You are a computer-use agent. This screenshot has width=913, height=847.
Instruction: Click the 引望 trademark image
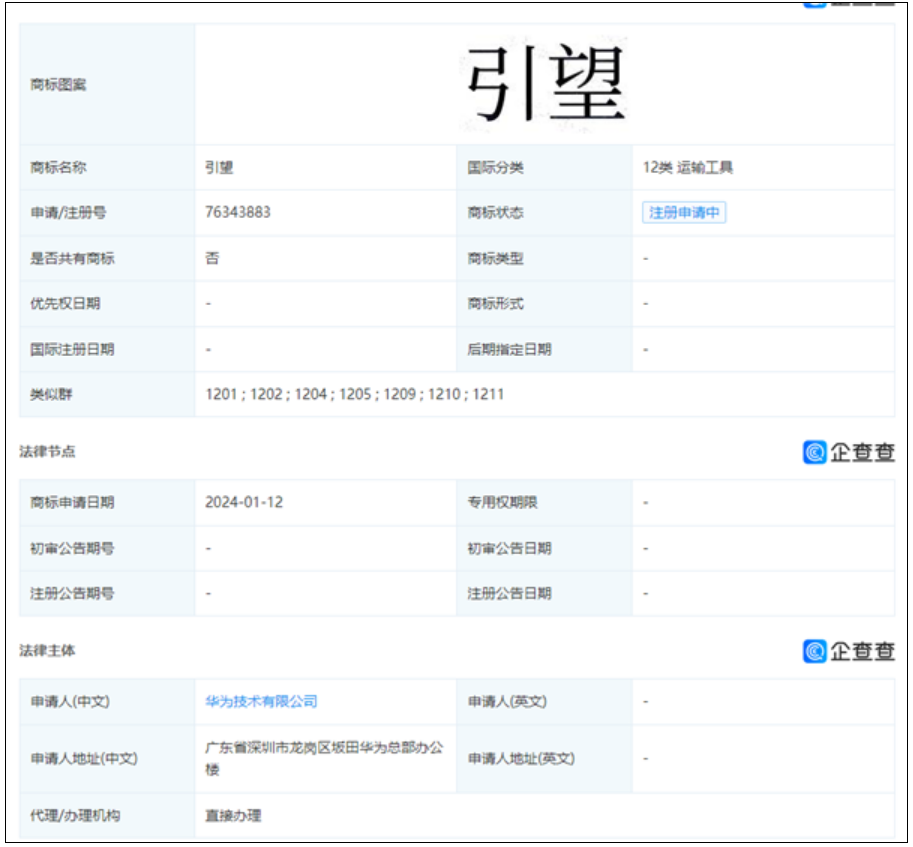546,84
